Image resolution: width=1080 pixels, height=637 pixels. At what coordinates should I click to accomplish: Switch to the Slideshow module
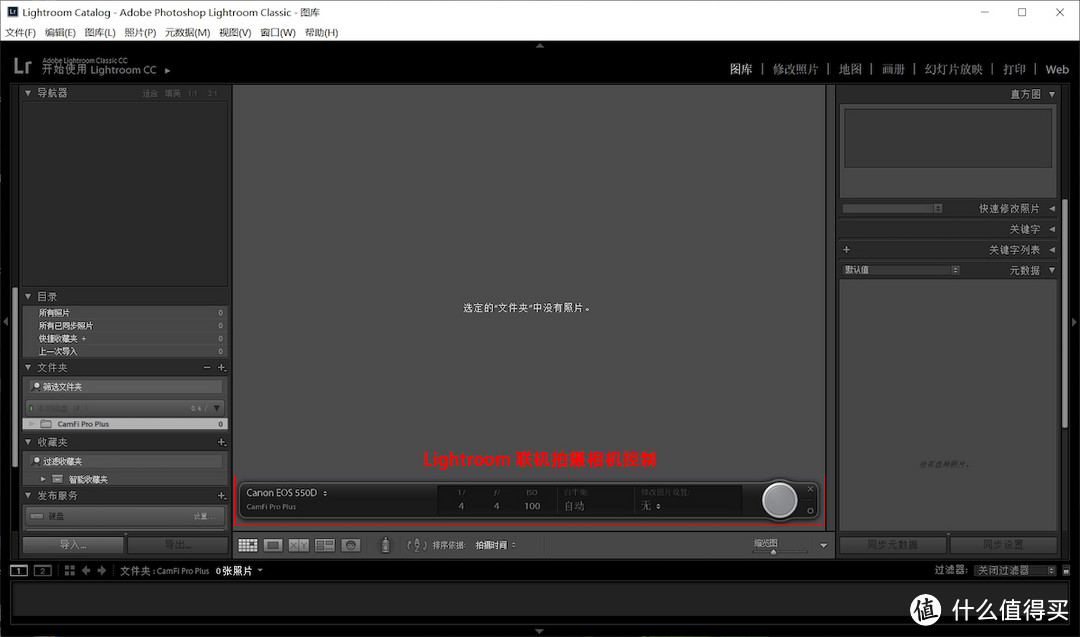953,69
